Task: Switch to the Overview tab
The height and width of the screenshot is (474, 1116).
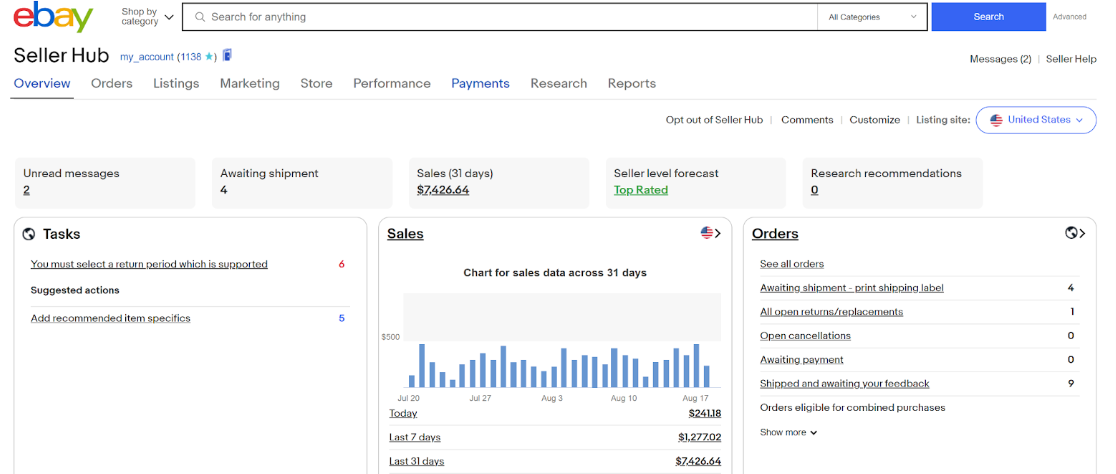Action: point(42,83)
